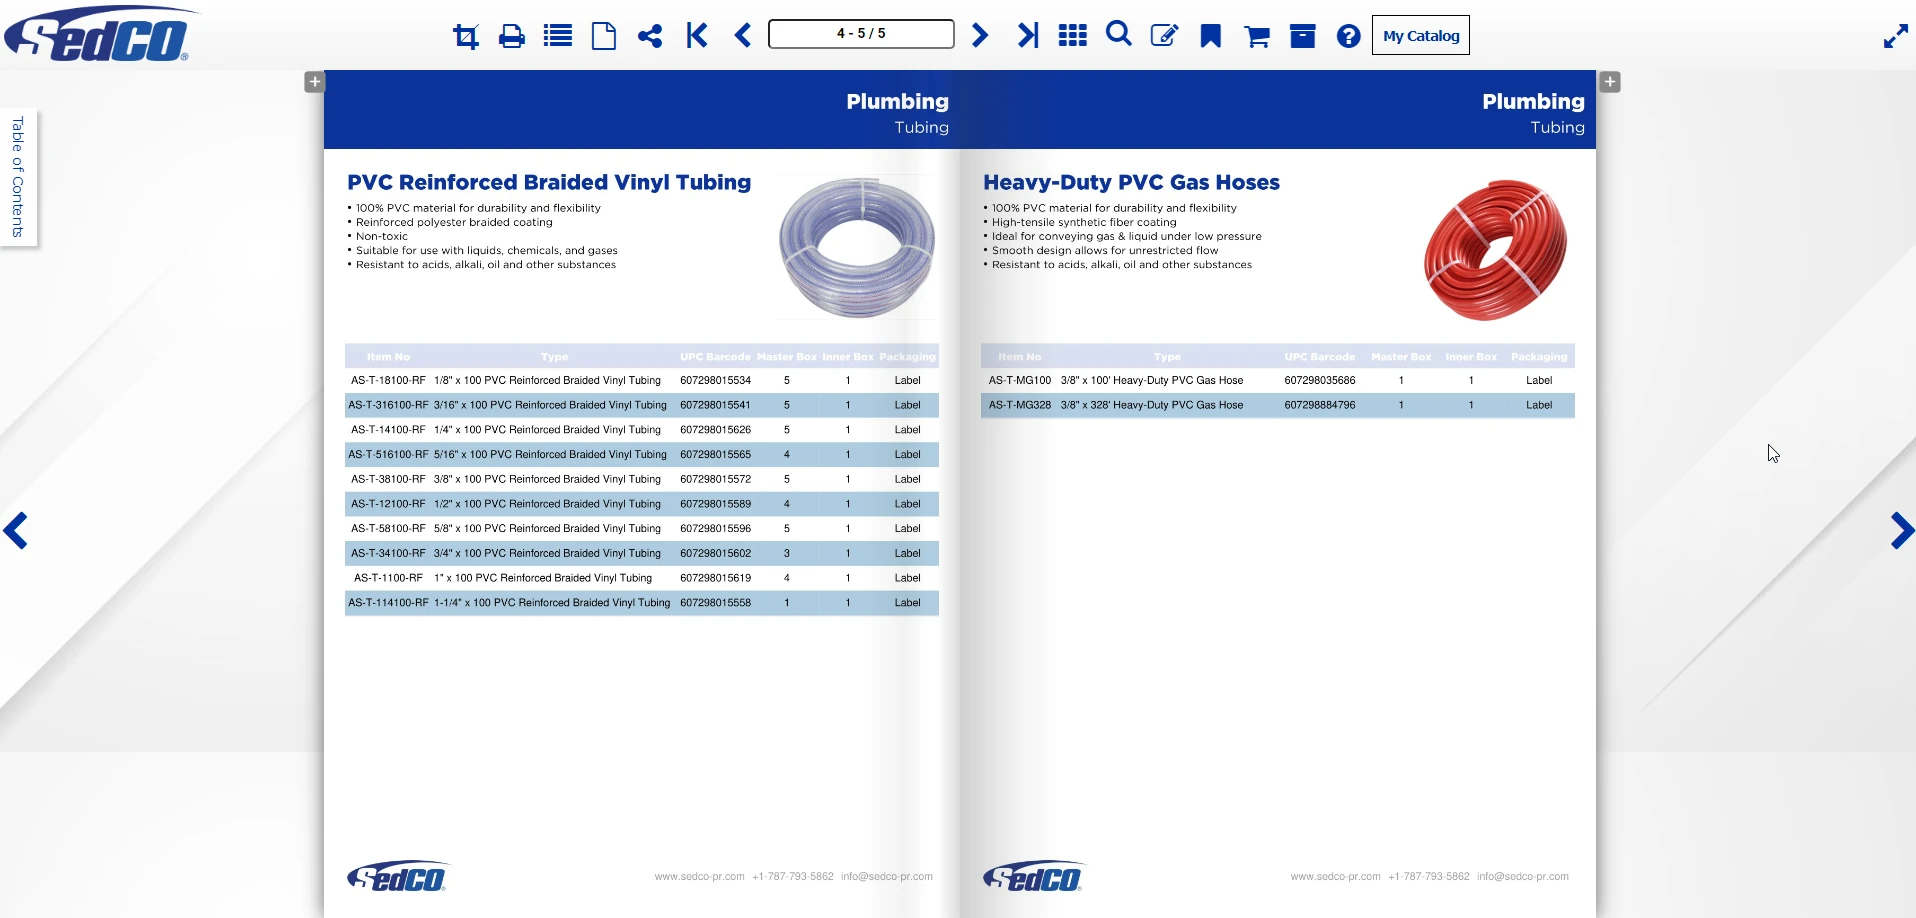Click the page number input field
The image size is (1916, 918).
coord(859,33)
